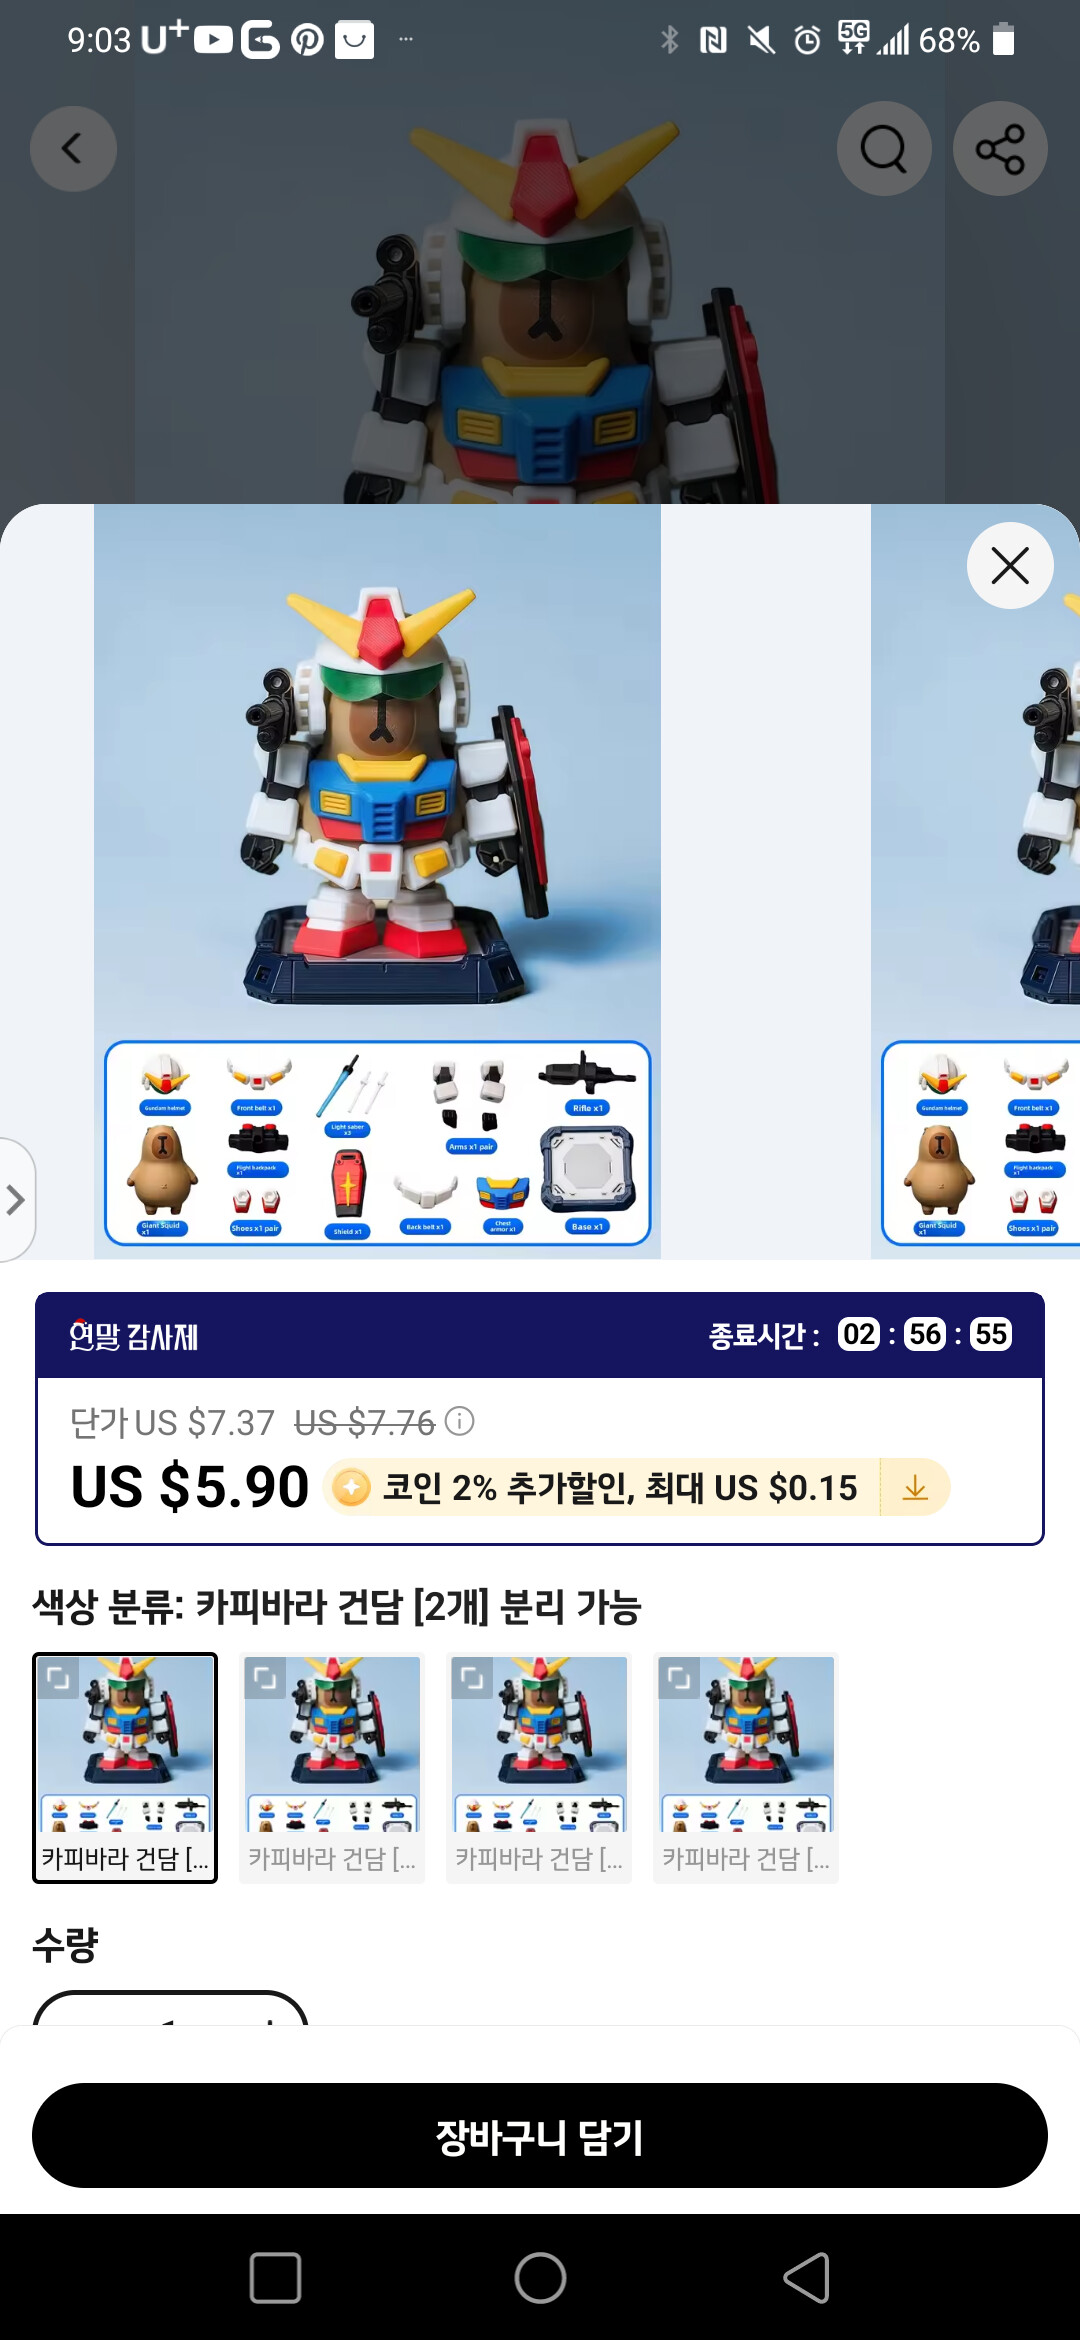This screenshot has height=2340, width=1080.
Task: View the next product image on right
Action: coord(975,881)
